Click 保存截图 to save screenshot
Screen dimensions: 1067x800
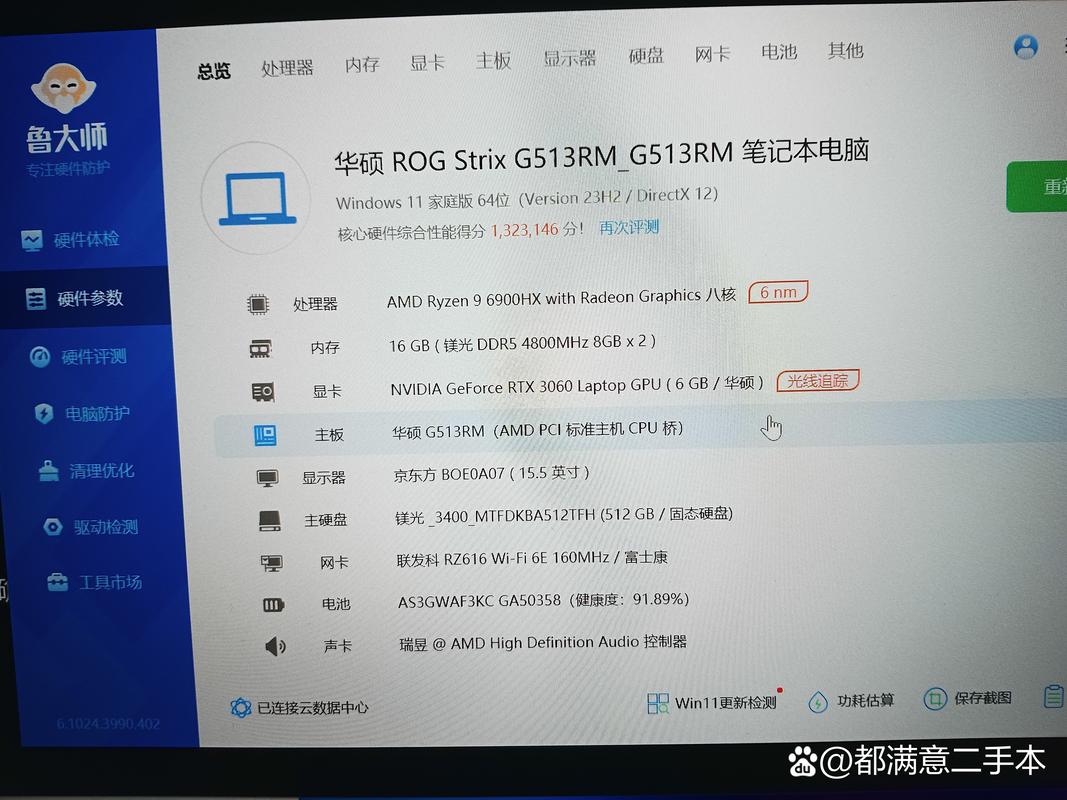[x=982, y=698]
